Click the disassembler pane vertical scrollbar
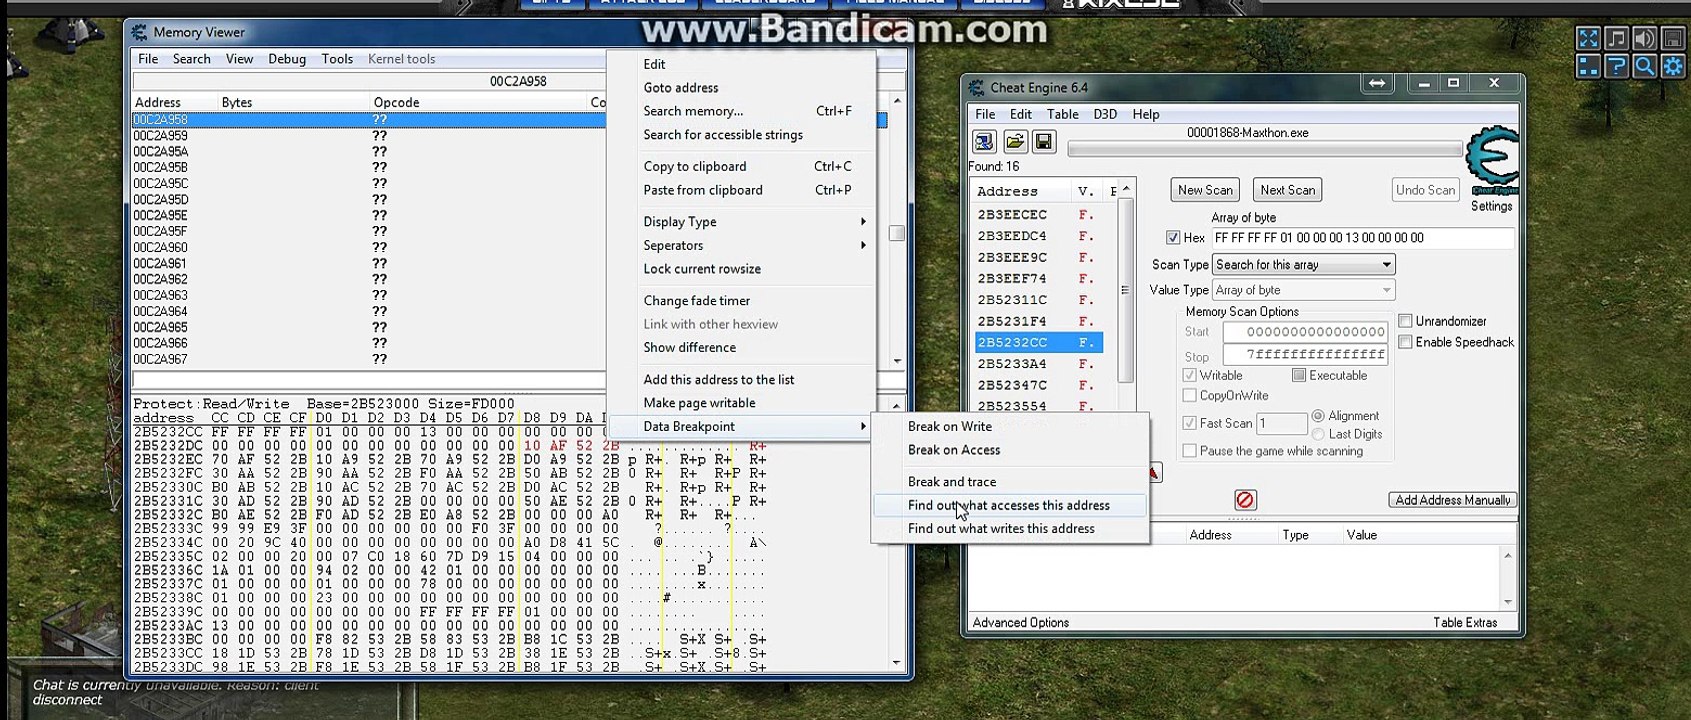 [897, 231]
